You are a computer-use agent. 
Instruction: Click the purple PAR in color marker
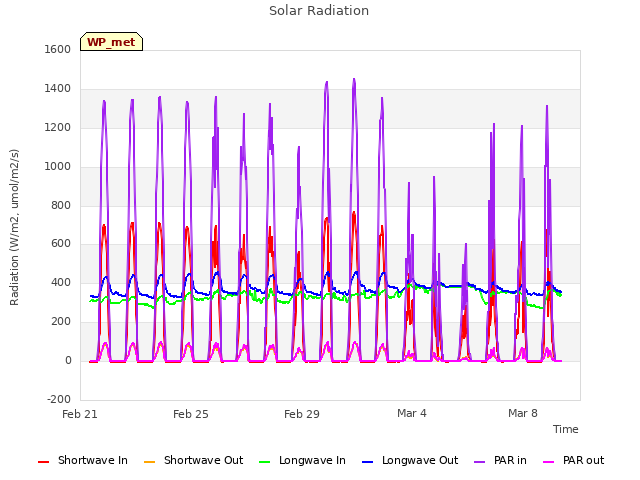pos(480,462)
